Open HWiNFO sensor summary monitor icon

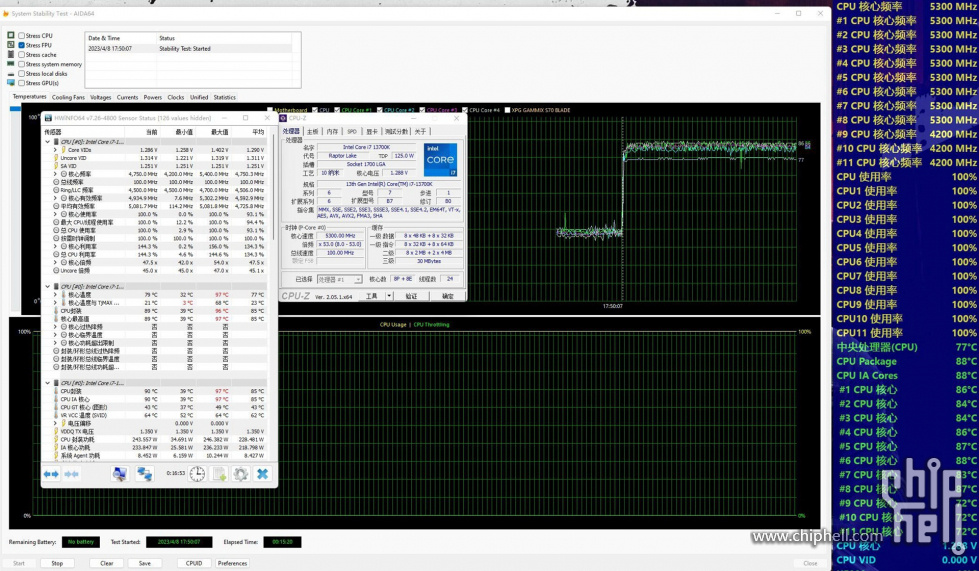(x=120, y=474)
